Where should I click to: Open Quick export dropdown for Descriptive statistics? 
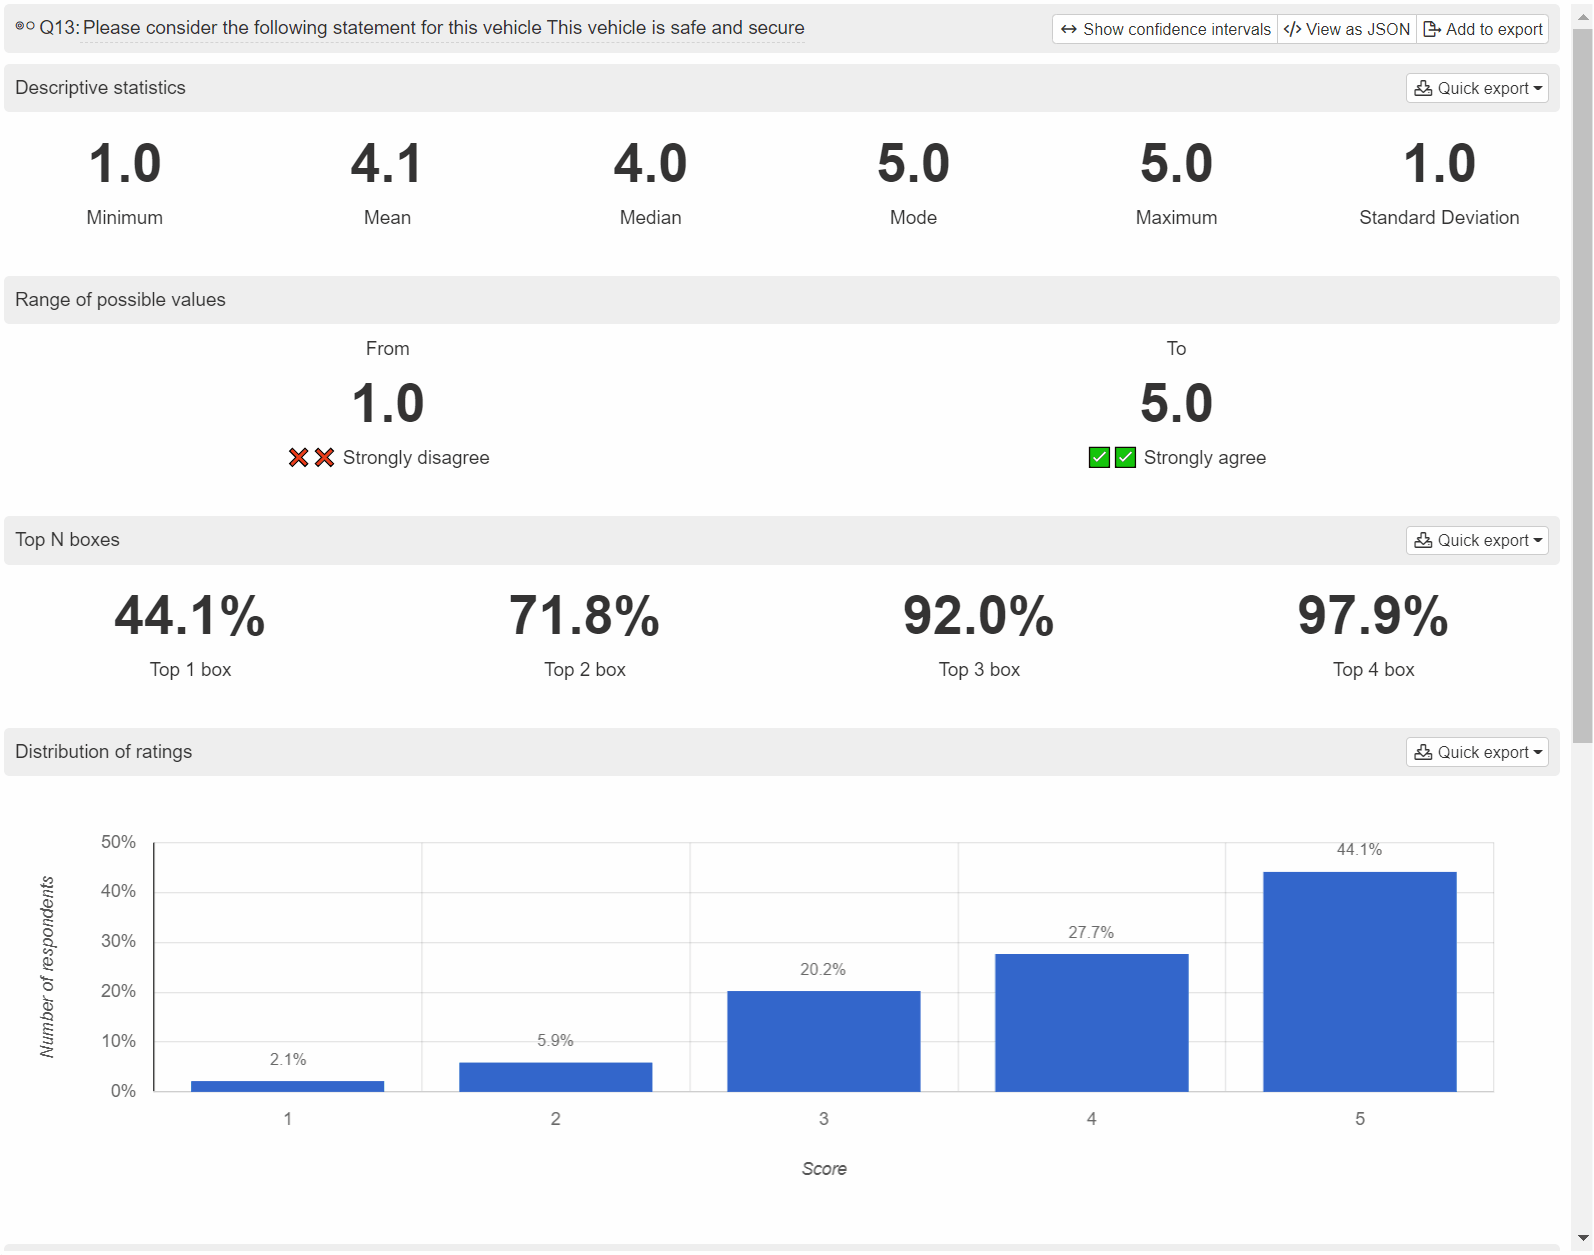(x=1477, y=88)
